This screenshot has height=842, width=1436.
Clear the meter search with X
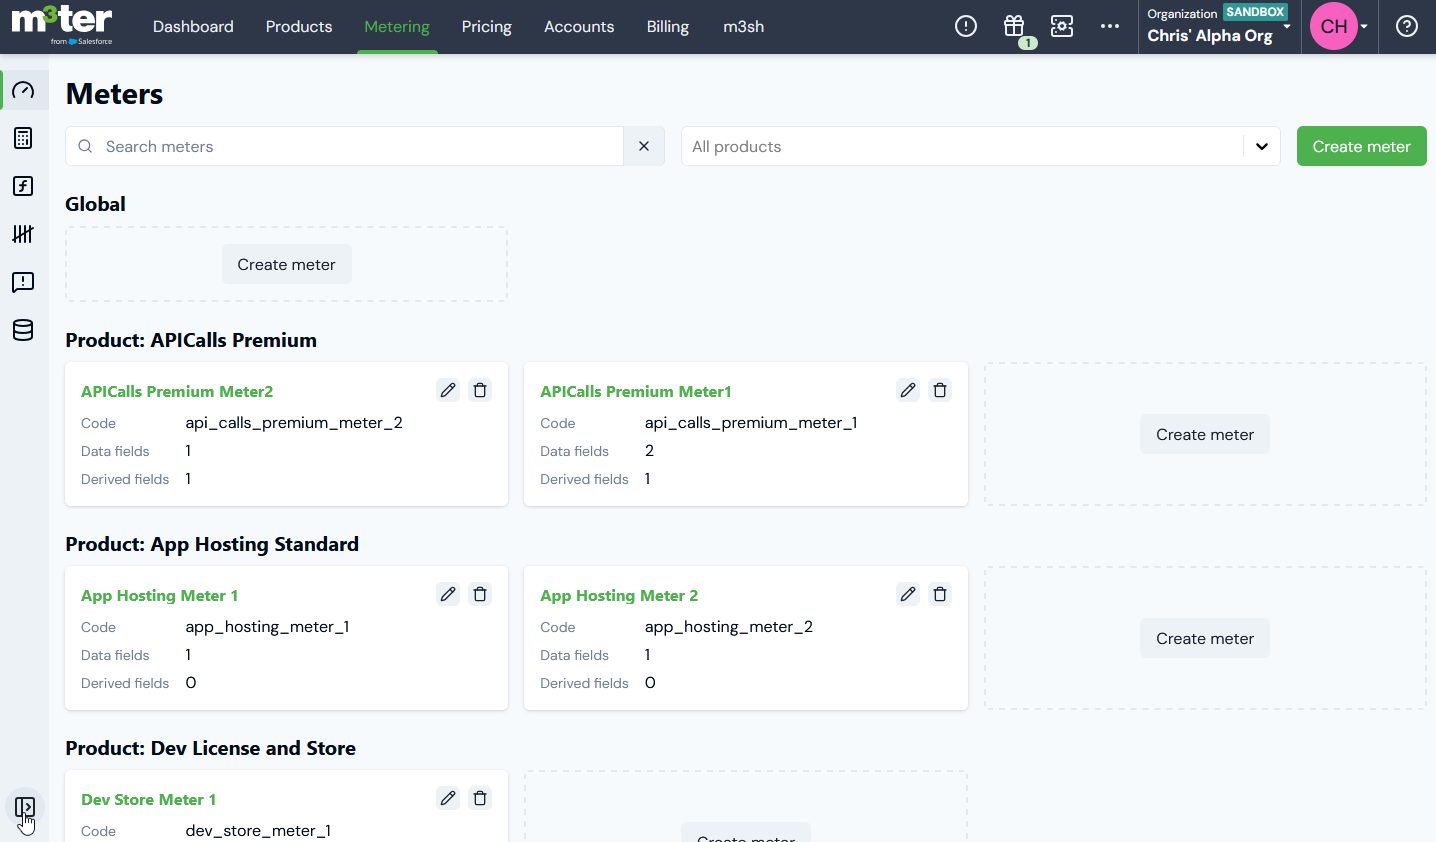click(644, 146)
